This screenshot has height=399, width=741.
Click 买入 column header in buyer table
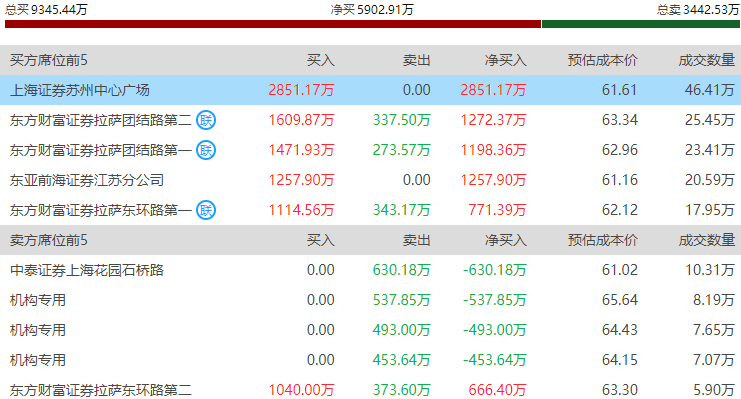pyautogui.click(x=320, y=60)
